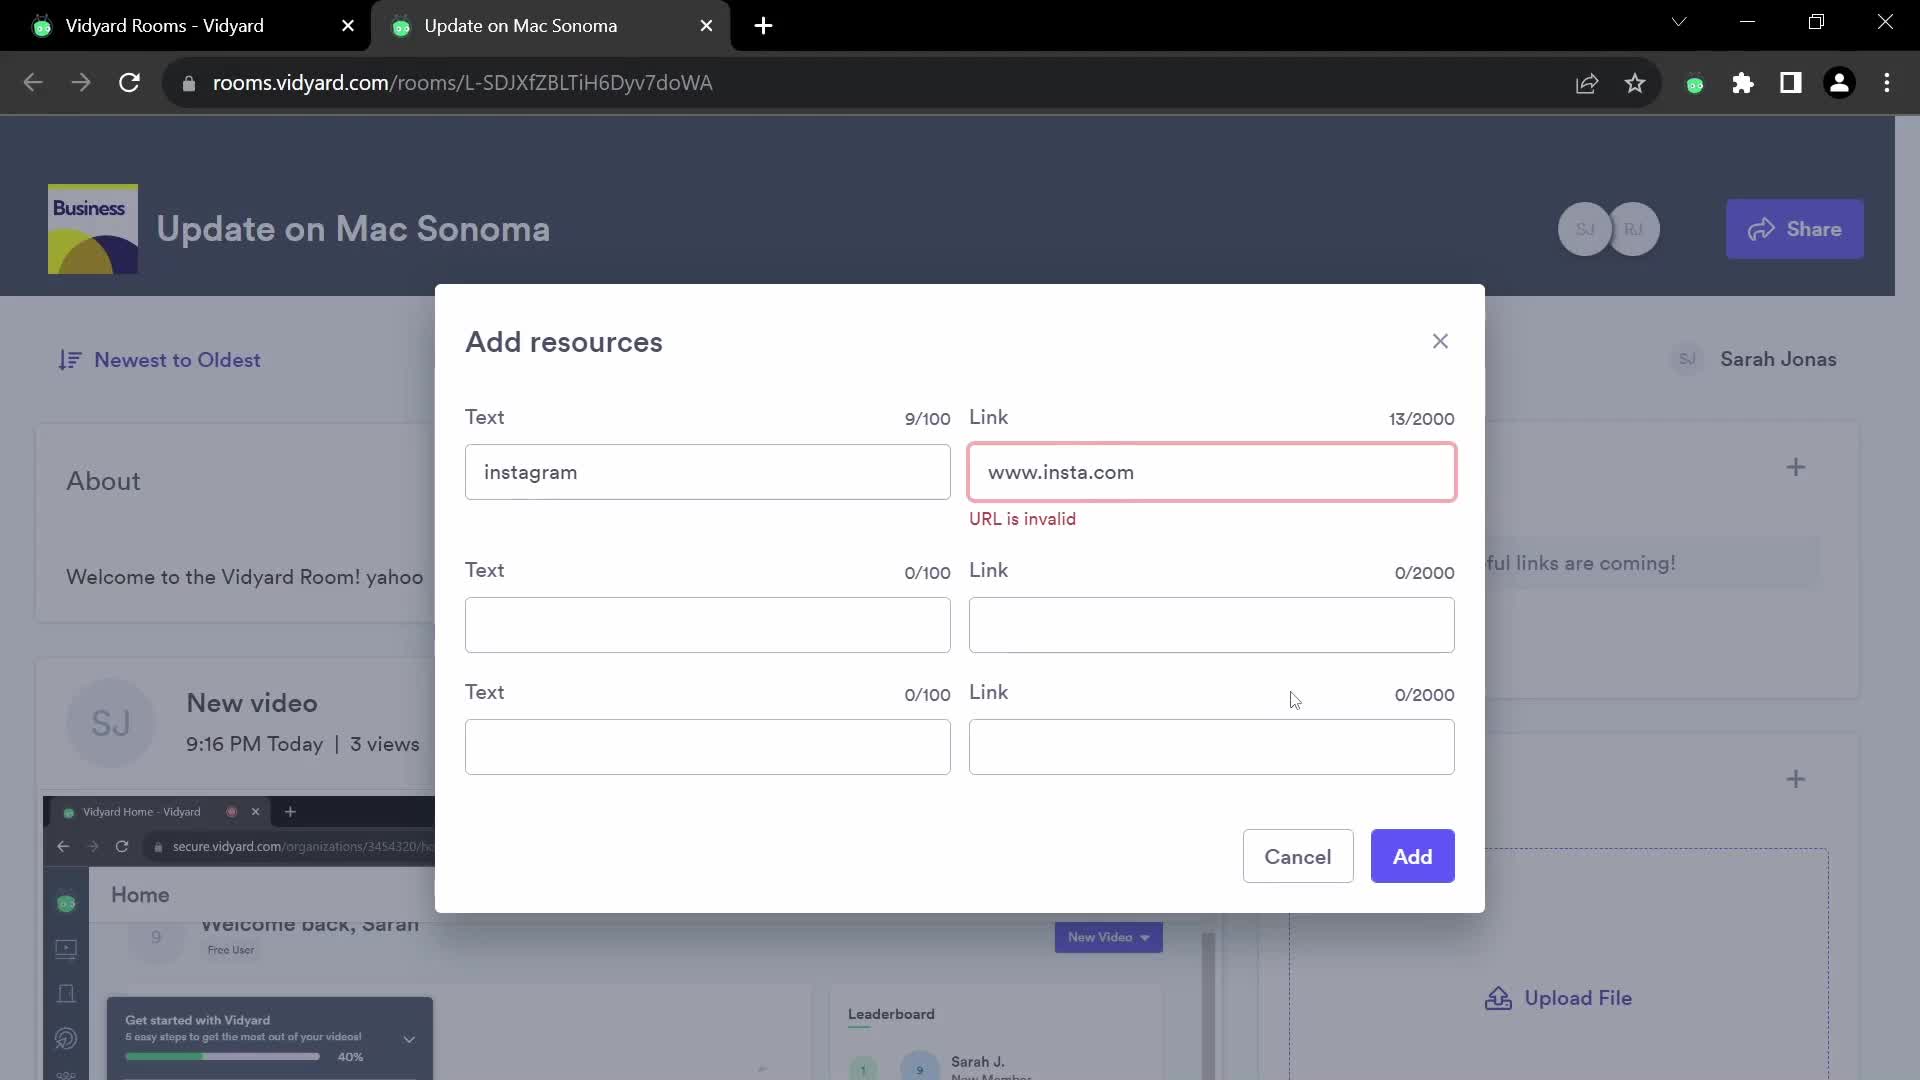Image resolution: width=1920 pixels, height=1080 pixels.
Task: Focus the third row Link field
Action: click(x=1211, y=747)
